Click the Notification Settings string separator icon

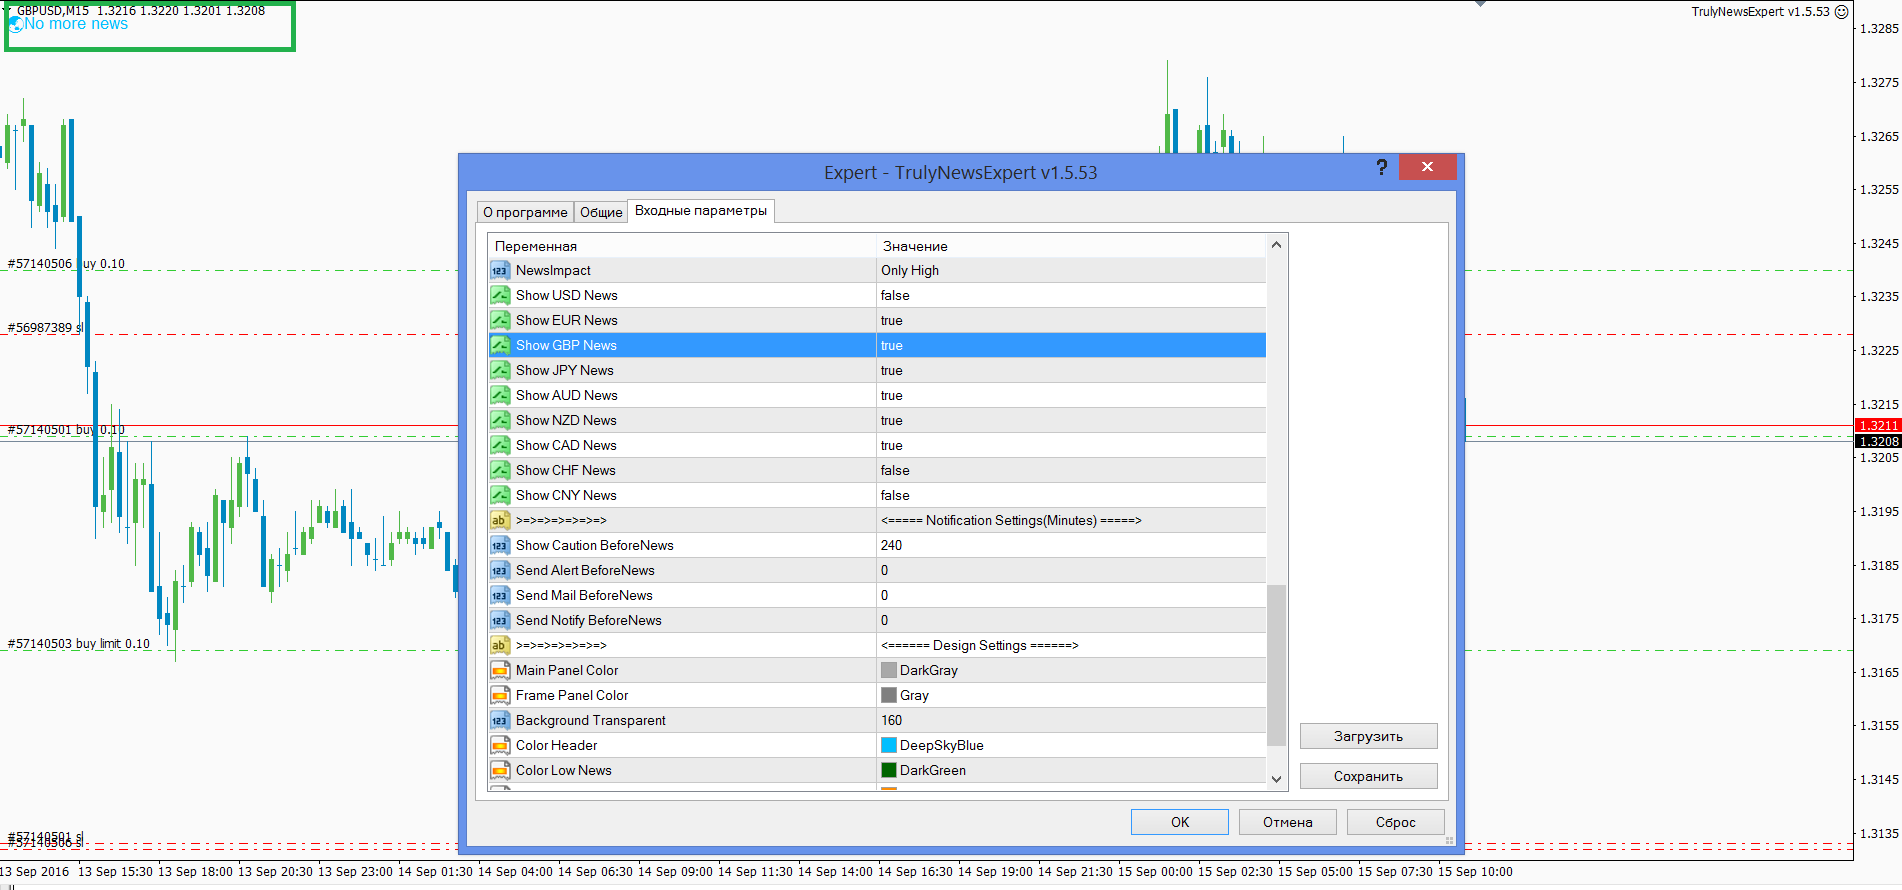pos(500,520)
